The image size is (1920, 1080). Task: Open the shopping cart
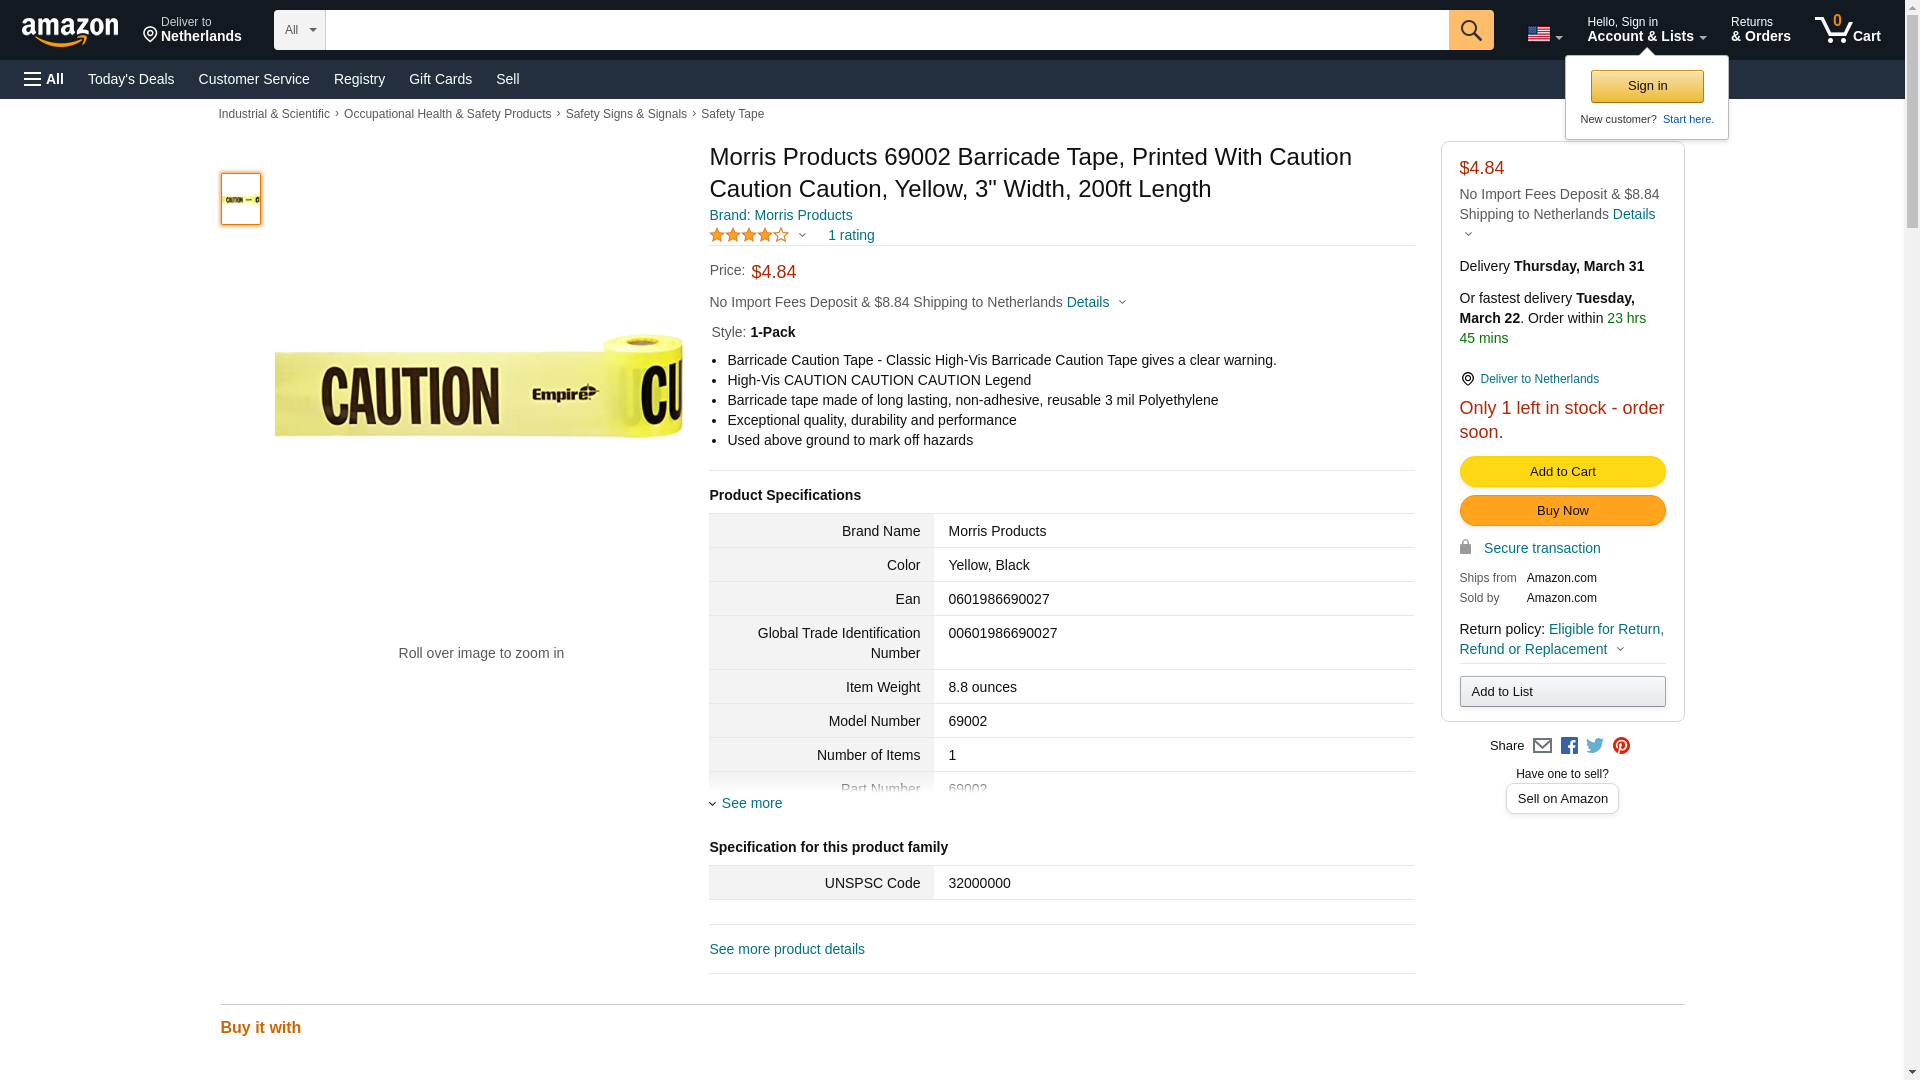(1847, 30)
